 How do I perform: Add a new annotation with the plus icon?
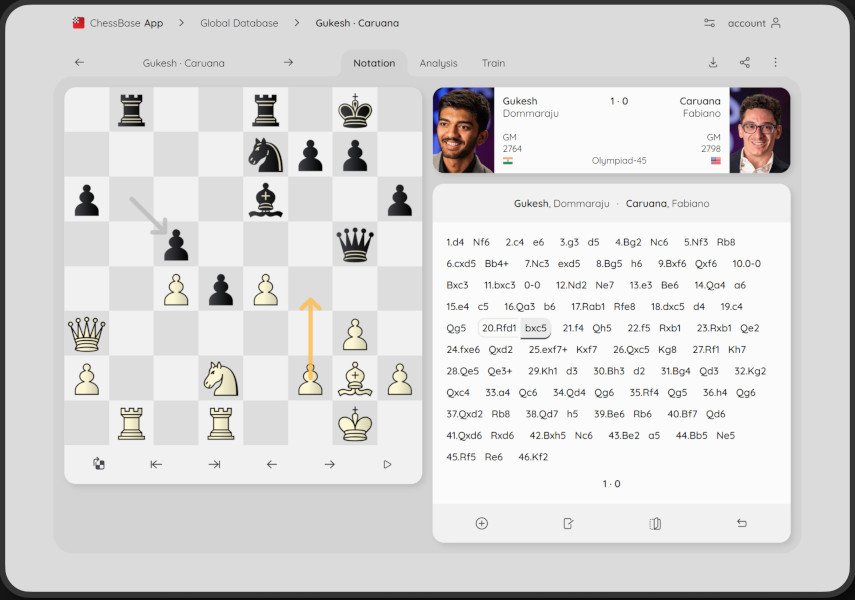481,522
